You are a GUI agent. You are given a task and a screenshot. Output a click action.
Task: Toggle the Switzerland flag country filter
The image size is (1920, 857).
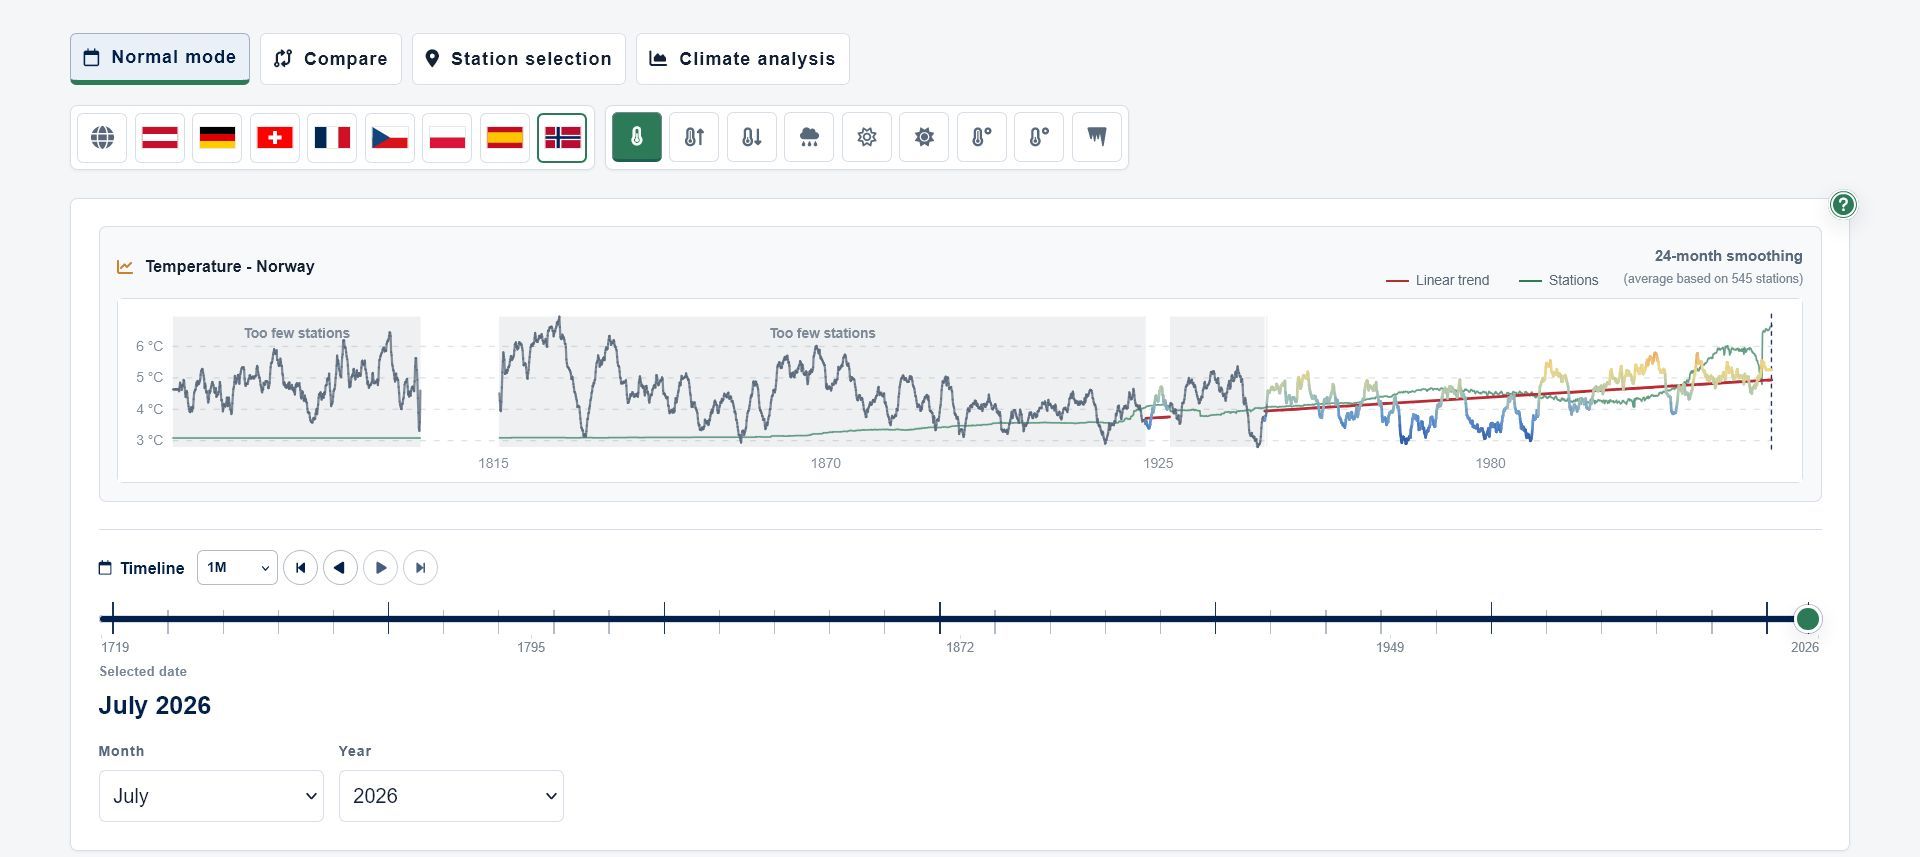click(275, 137)
